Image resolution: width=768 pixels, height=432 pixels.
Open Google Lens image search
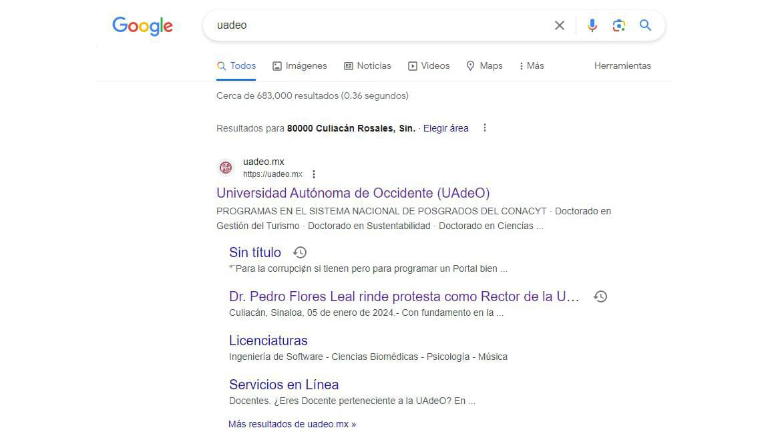[619, 26]
